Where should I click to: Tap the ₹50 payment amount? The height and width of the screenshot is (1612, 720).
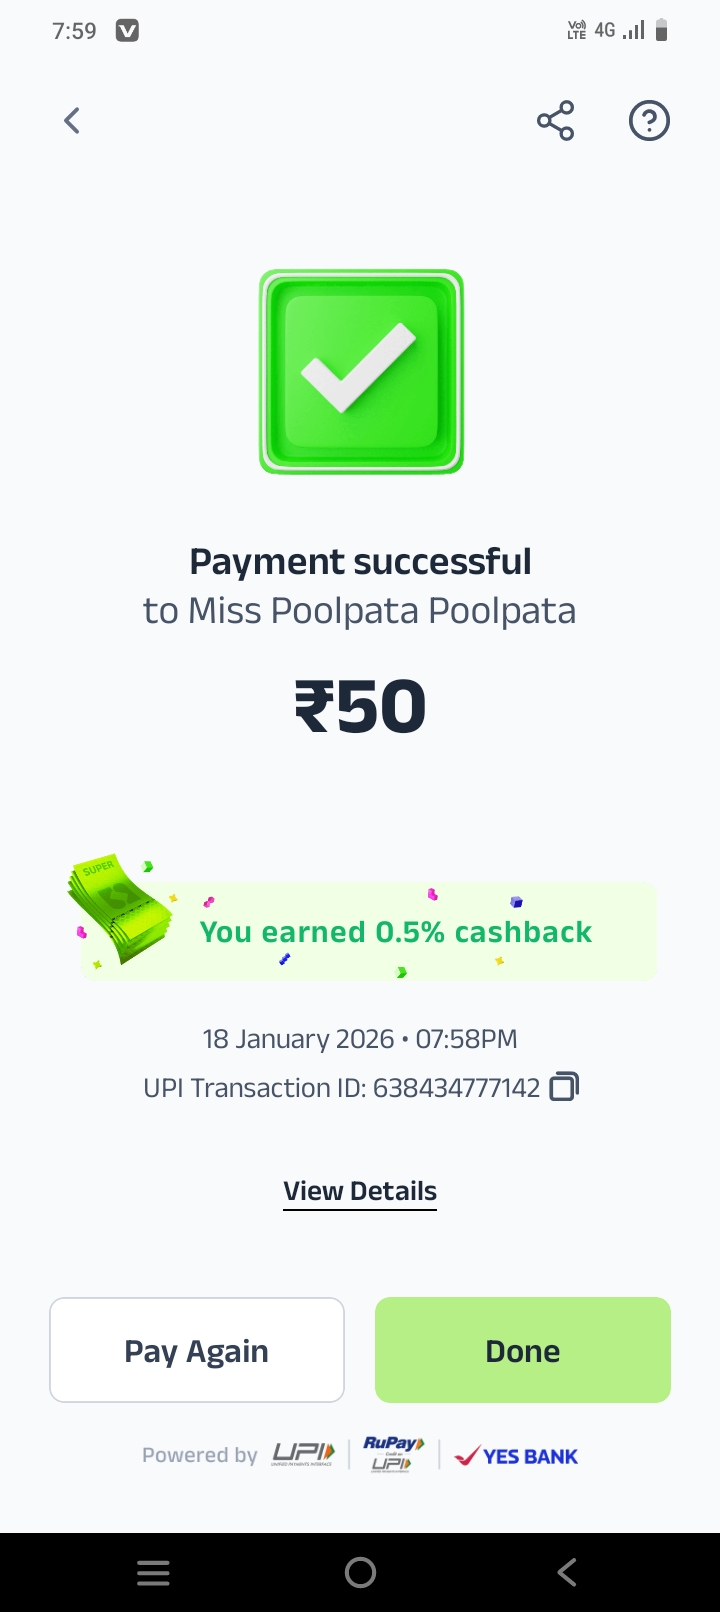click(x=360, y=706)
